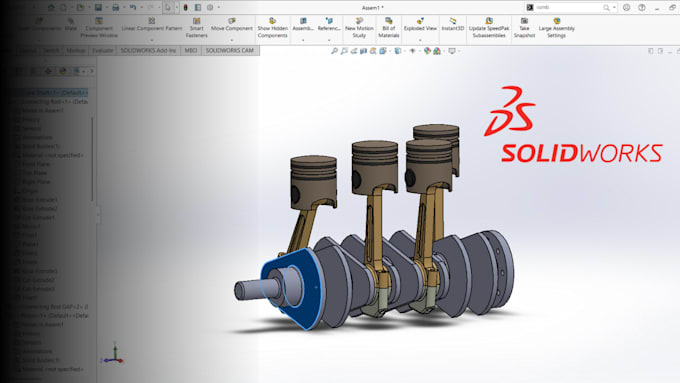The height and width of the screenshot is (383, 680).
Task: Click the Edit Appearance color sphere
Action: (x=427, y=51)
